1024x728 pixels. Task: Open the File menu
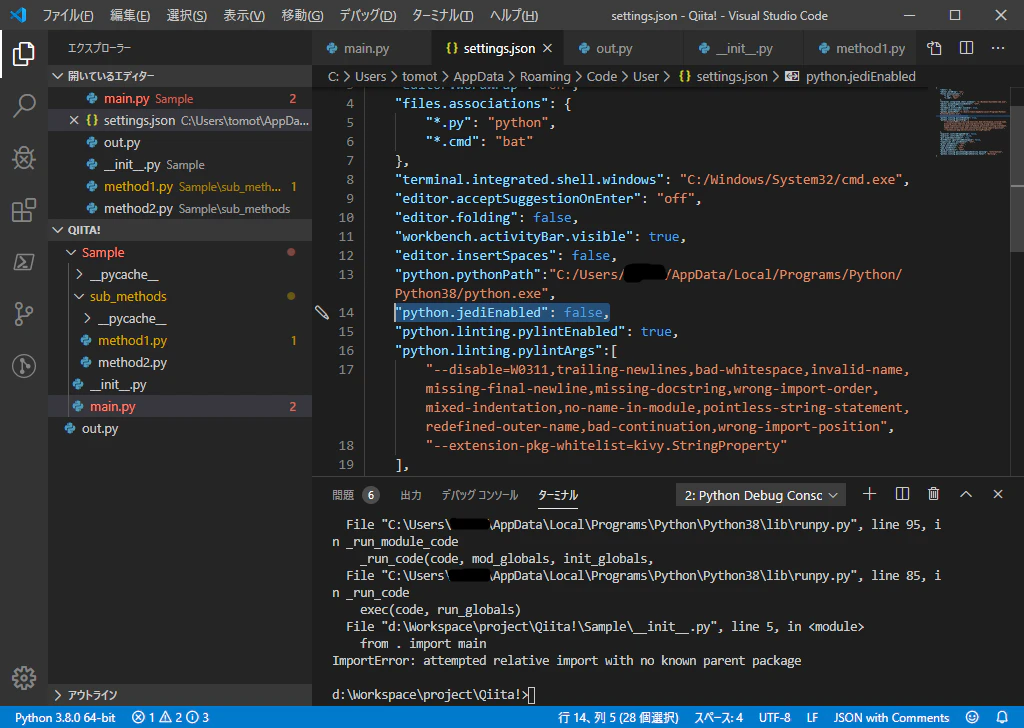point(68,16)
